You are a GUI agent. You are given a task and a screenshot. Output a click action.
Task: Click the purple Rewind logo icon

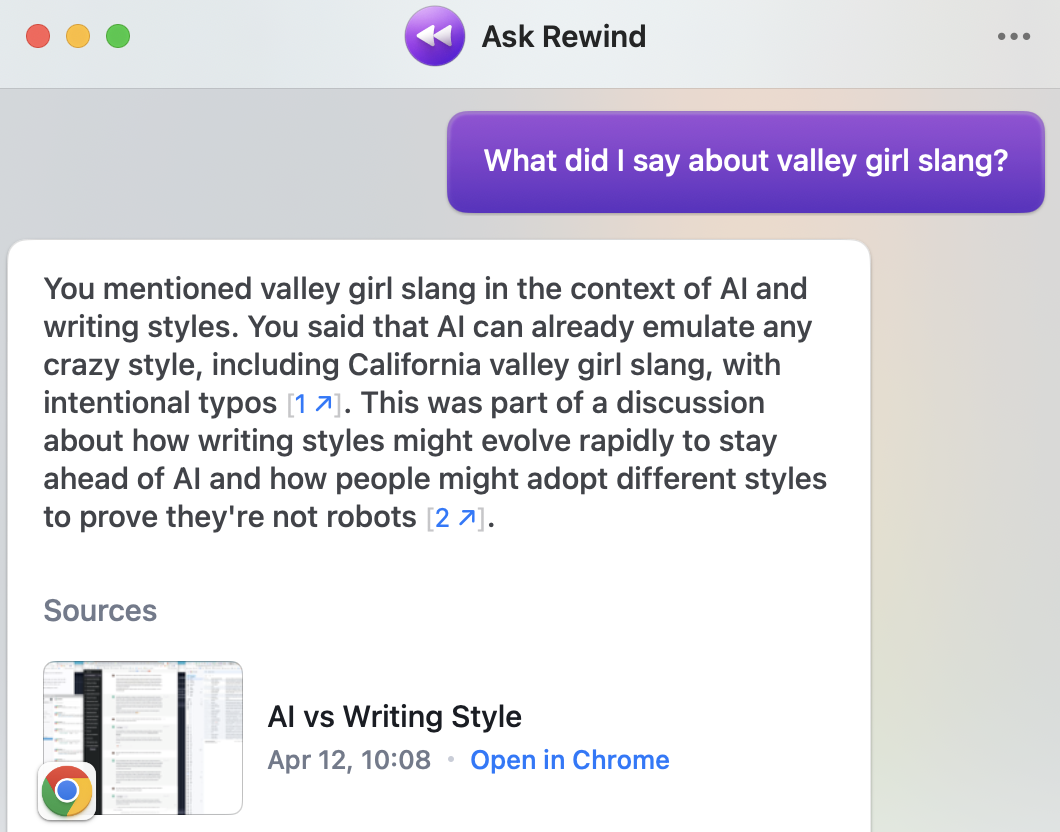435,36
